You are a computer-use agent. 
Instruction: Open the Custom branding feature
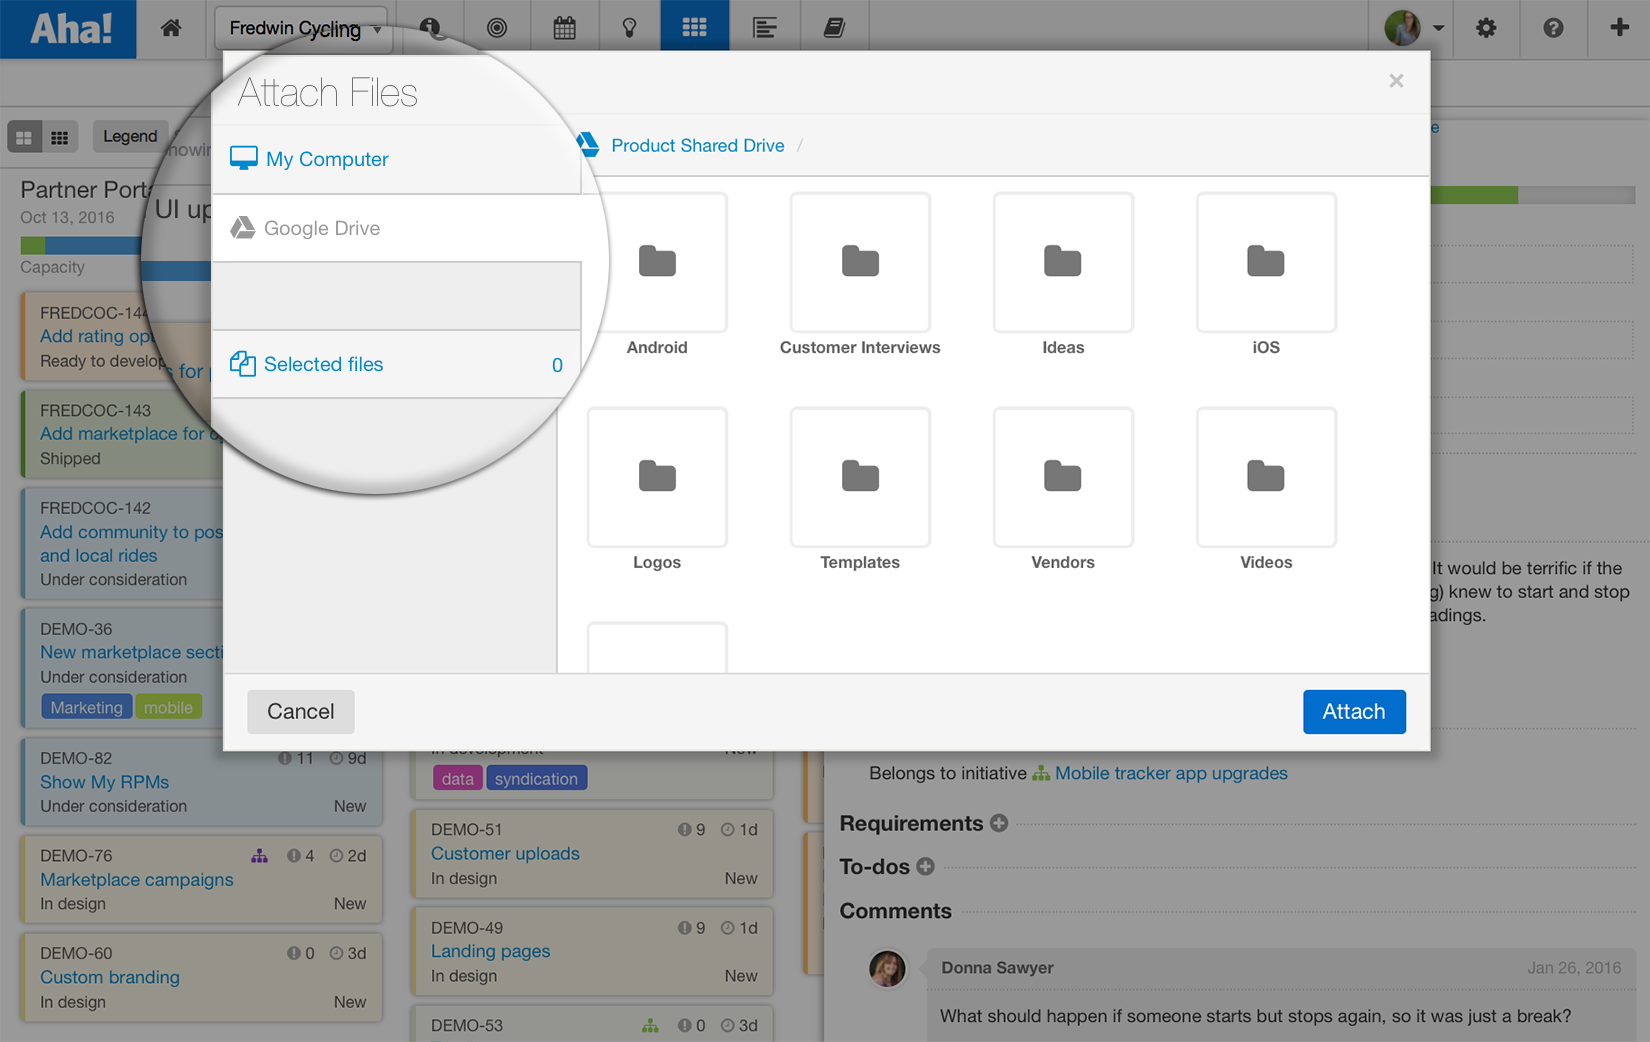click(x=110, y=977)
